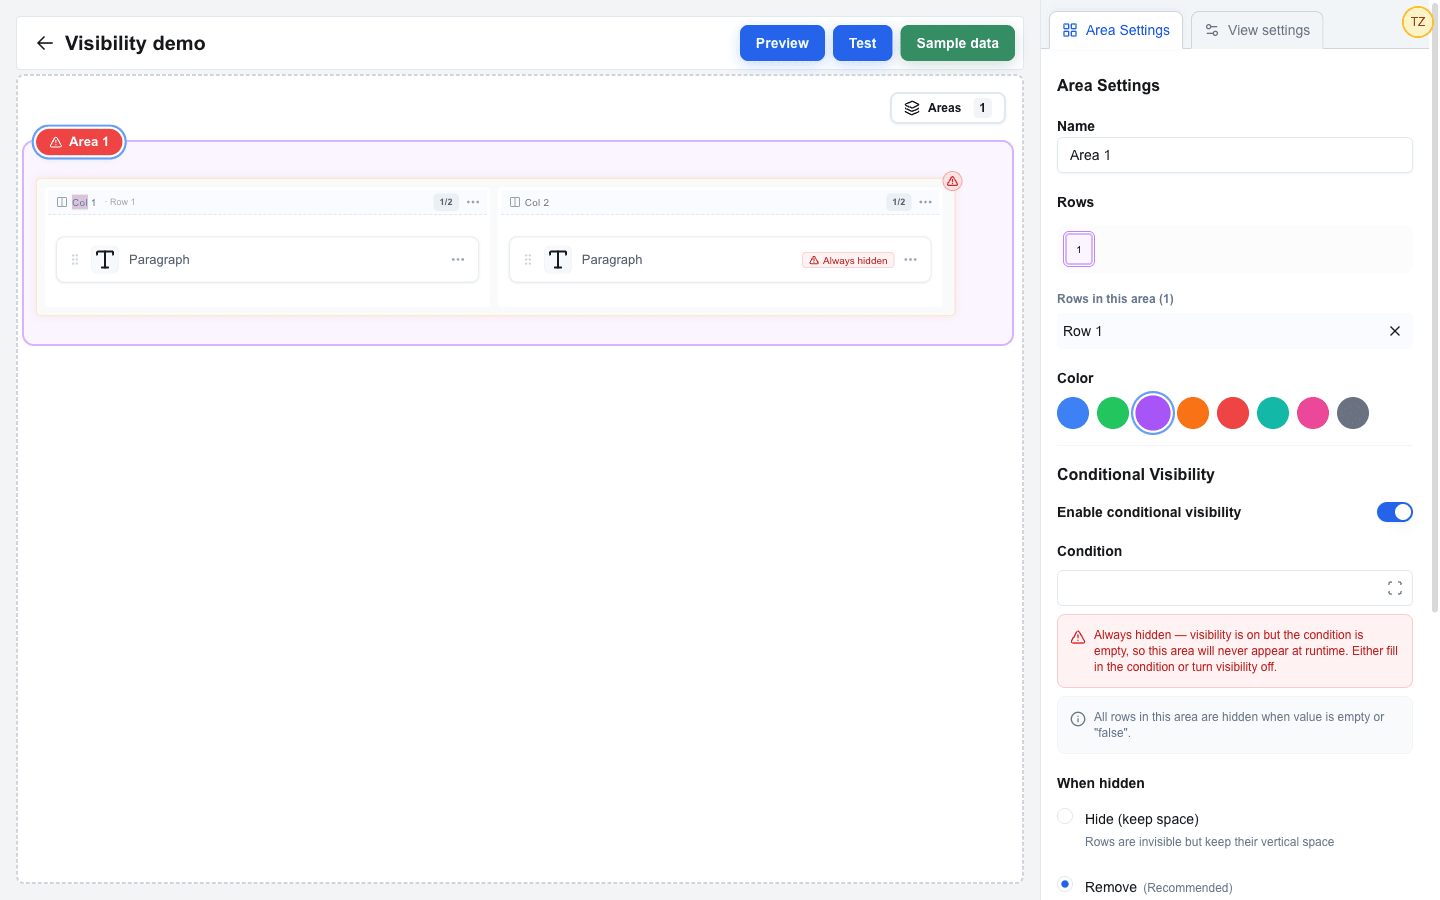Screen dimensions: 1440x900
Task: Click the empty Condition input field
Action: pos(1235,588)
